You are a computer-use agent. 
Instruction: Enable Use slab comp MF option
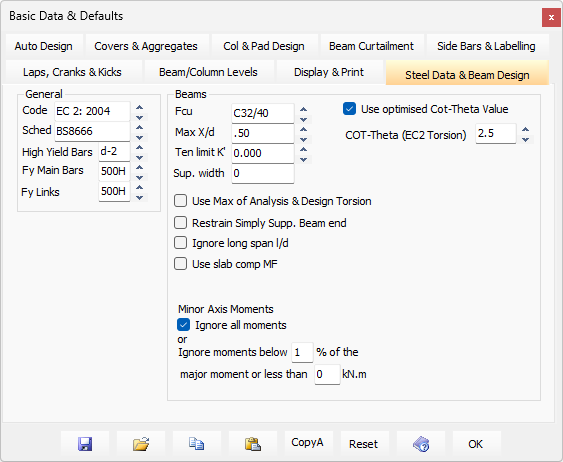pyautogui.click(x=180, y=264)
